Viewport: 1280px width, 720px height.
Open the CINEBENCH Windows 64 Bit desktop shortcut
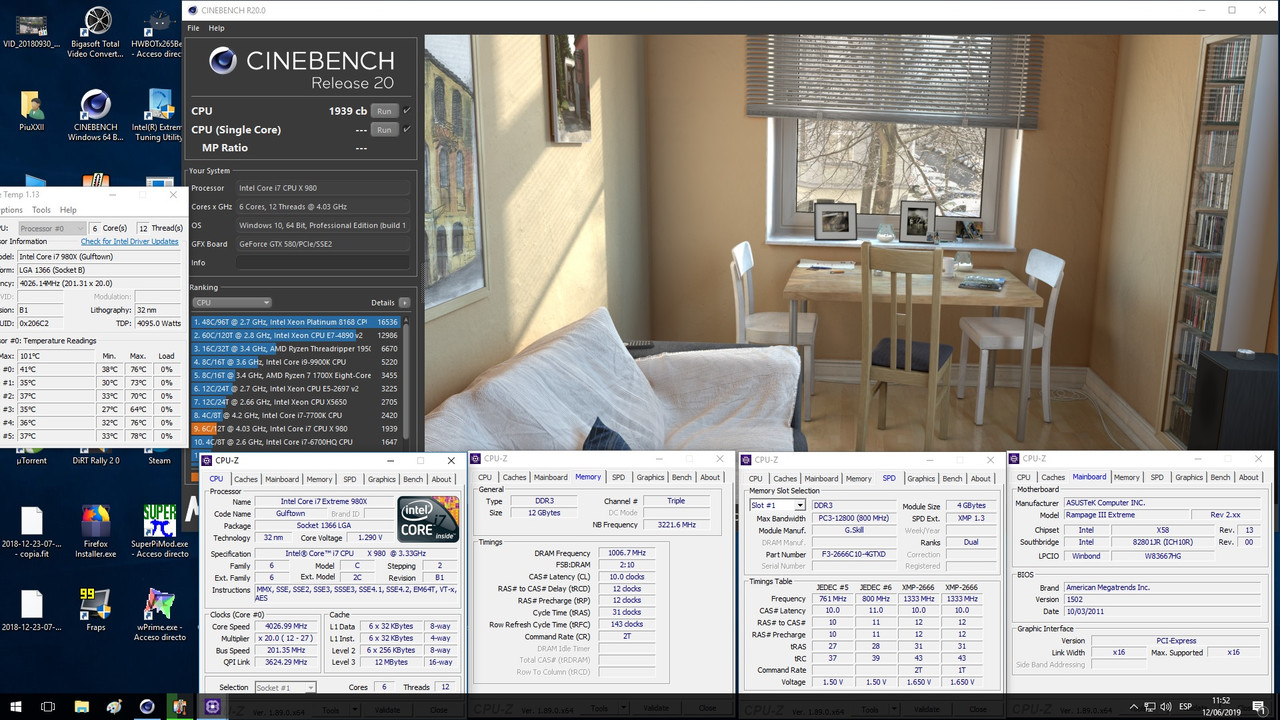coord(96,114)
